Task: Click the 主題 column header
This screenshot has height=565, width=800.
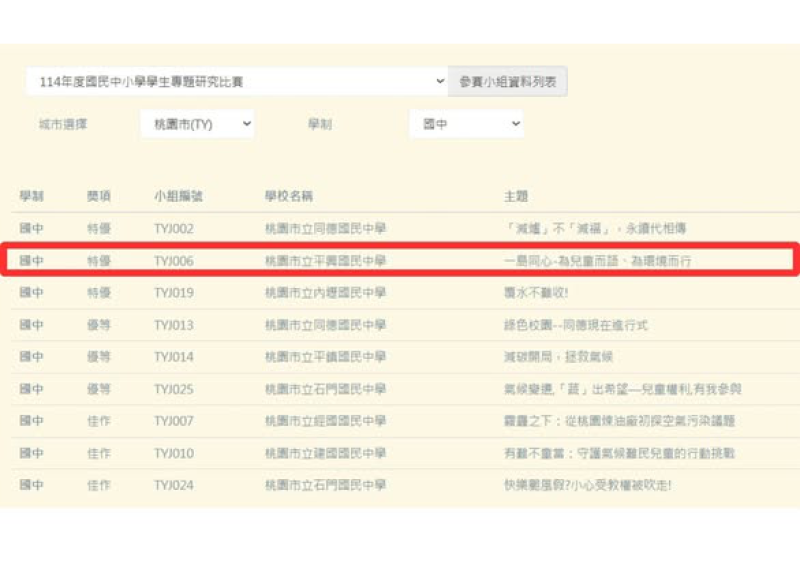Action: pos(516,197)
